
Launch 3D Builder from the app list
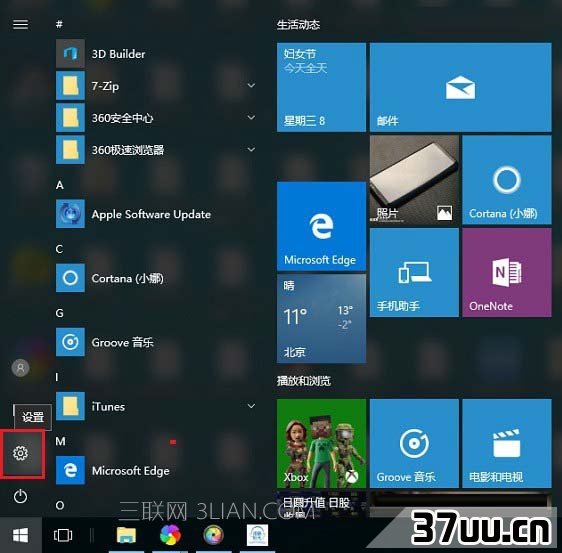tap(156, 54)
